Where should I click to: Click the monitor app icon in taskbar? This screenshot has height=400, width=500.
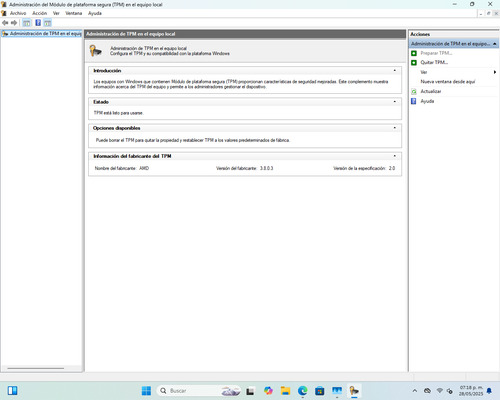(337, 391)
